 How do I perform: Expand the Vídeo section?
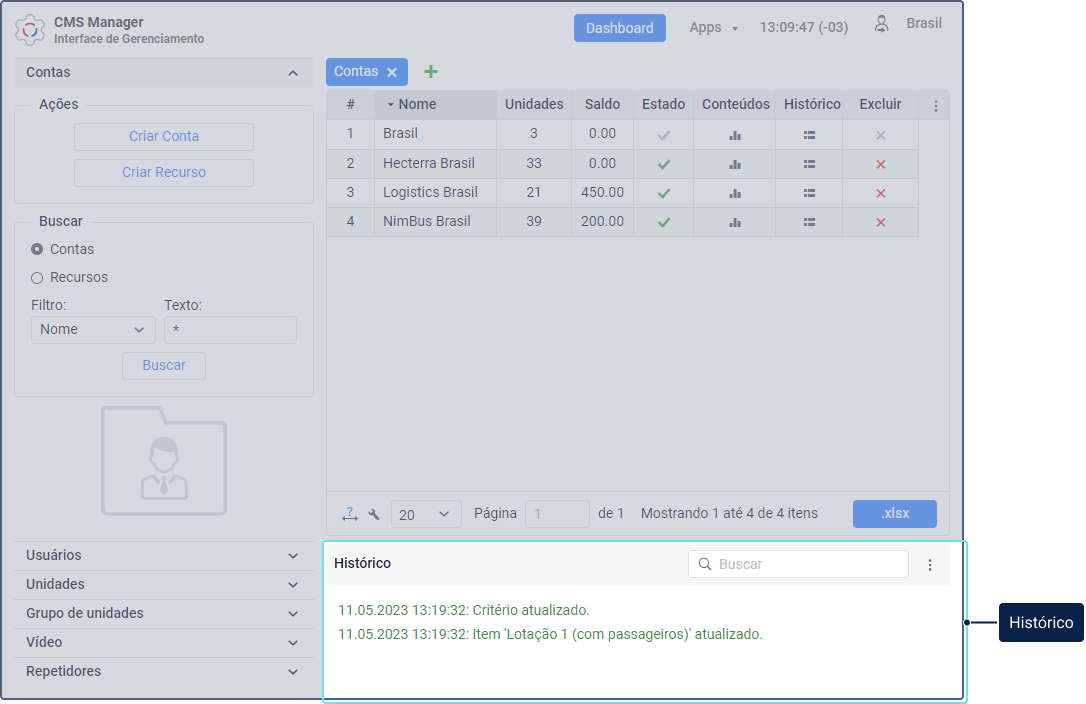click(x=163, y=643)
